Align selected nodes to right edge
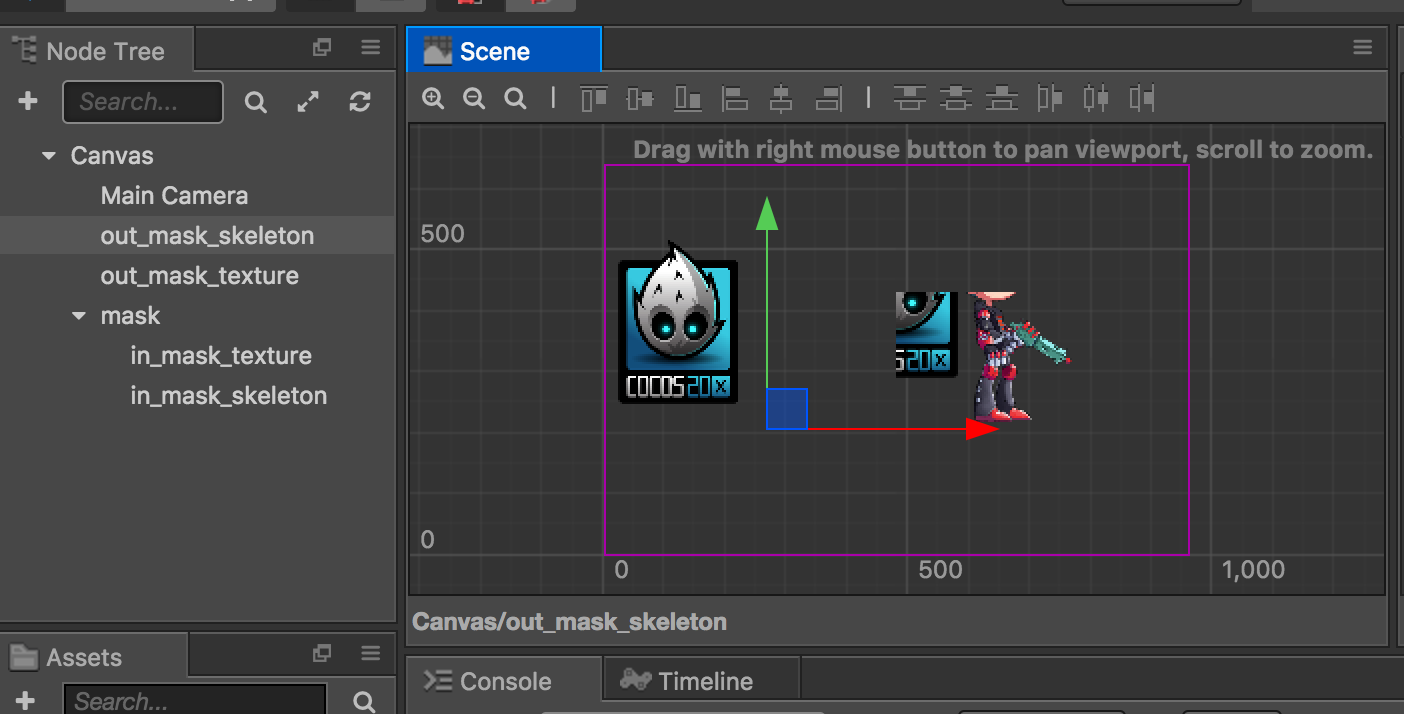 pos(828,98)
